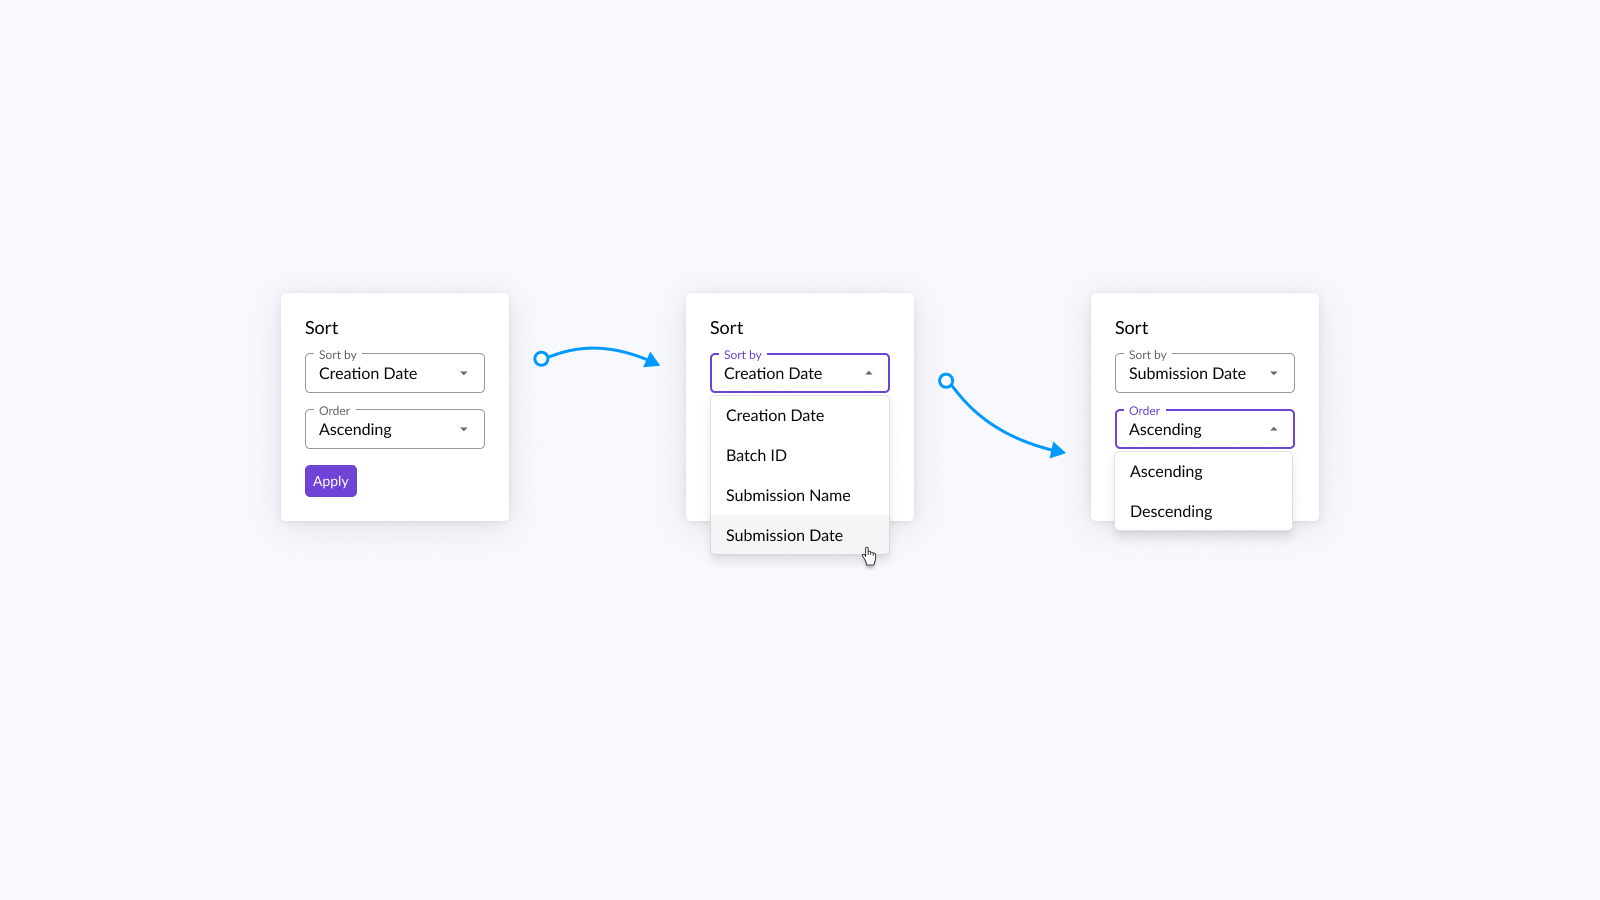Click the chevron on the Ascending order selector

[464, 428]
